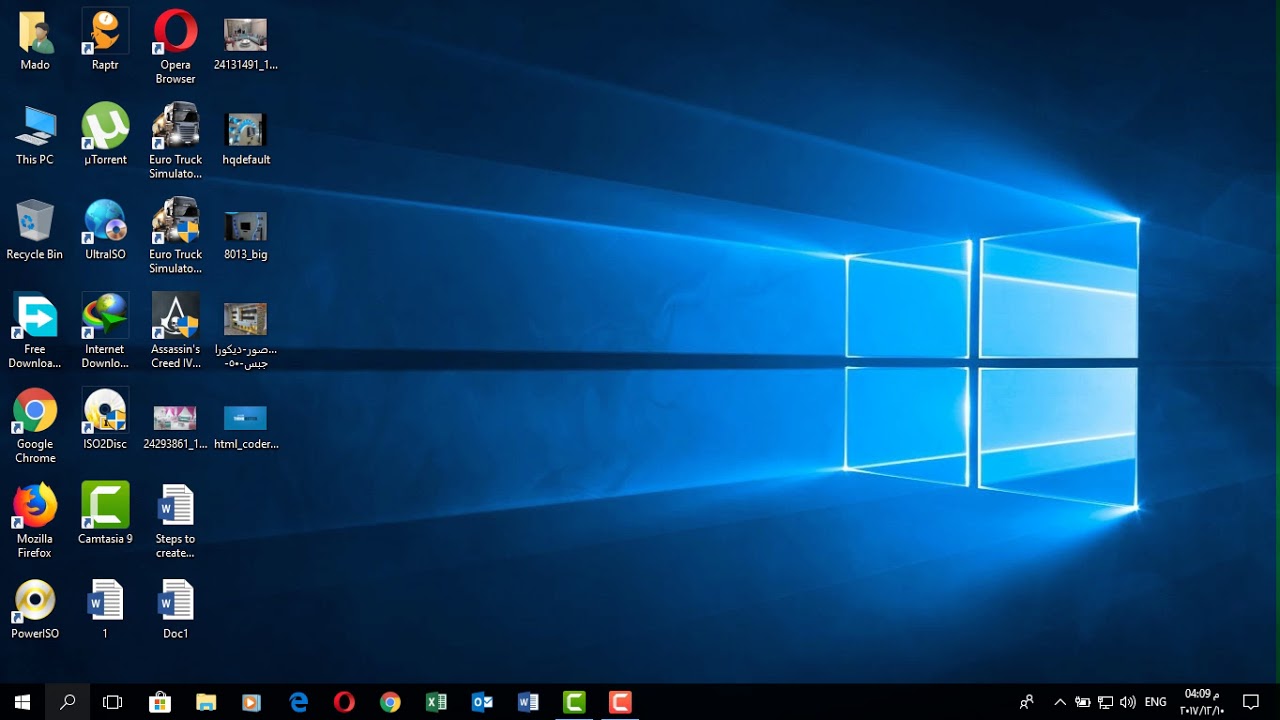Launch UltraISO desktop shortcut

click(105, 222)
